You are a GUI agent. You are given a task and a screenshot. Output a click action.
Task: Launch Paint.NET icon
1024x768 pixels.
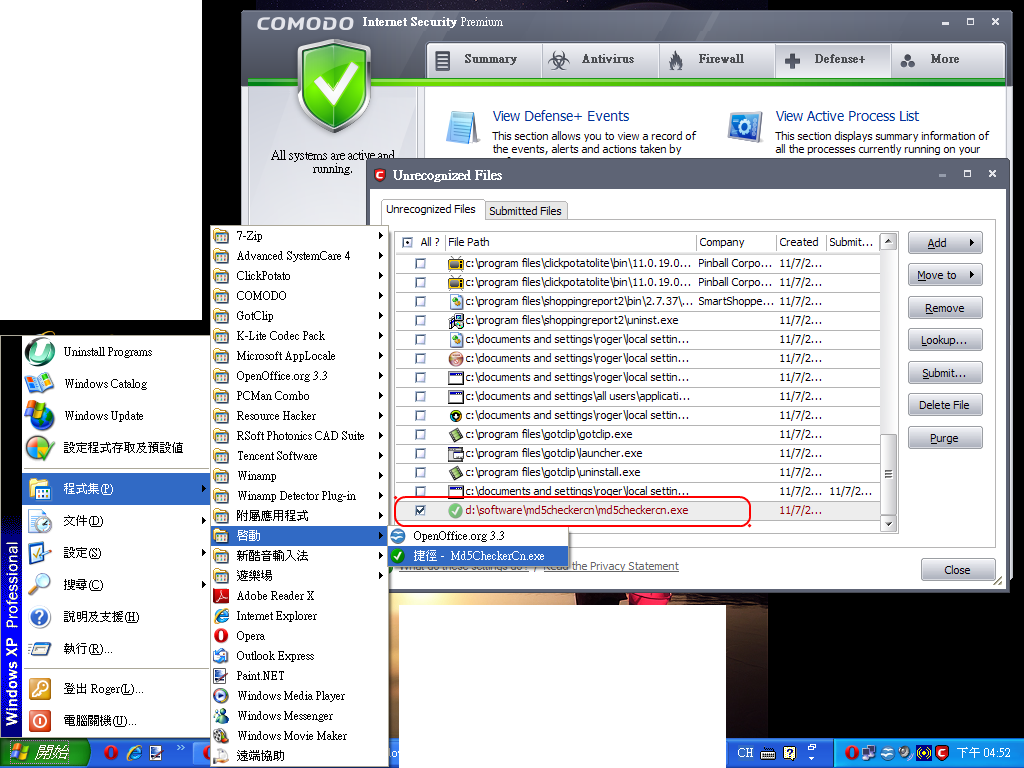click(221, 676)
